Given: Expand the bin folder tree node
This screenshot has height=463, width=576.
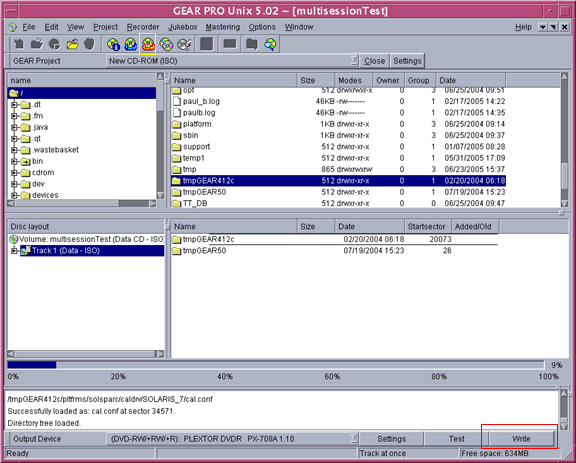Looking at the screenshot, I should click(14, 161).
